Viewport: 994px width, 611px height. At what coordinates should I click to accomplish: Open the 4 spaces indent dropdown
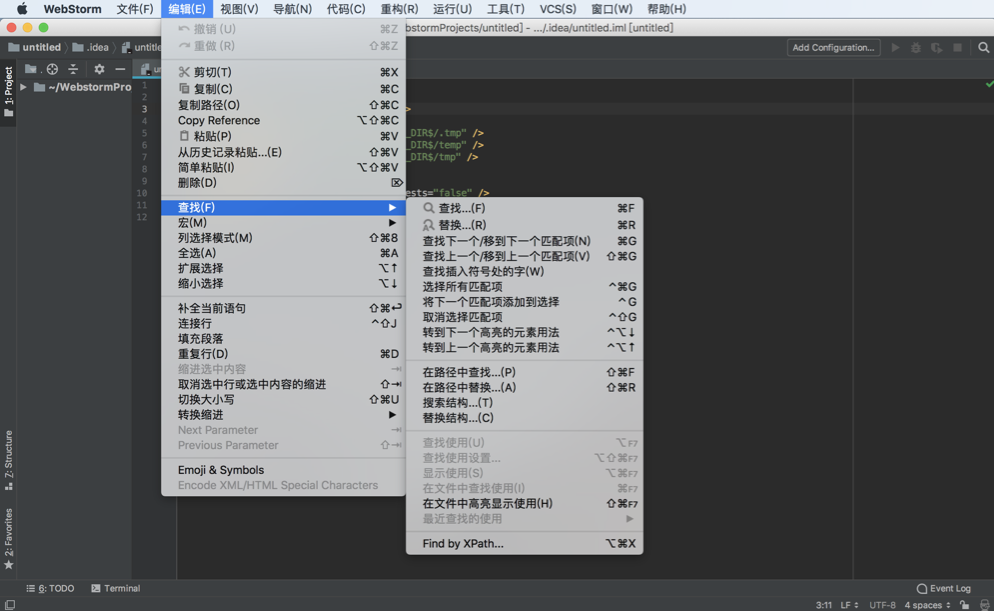[927, 605]
